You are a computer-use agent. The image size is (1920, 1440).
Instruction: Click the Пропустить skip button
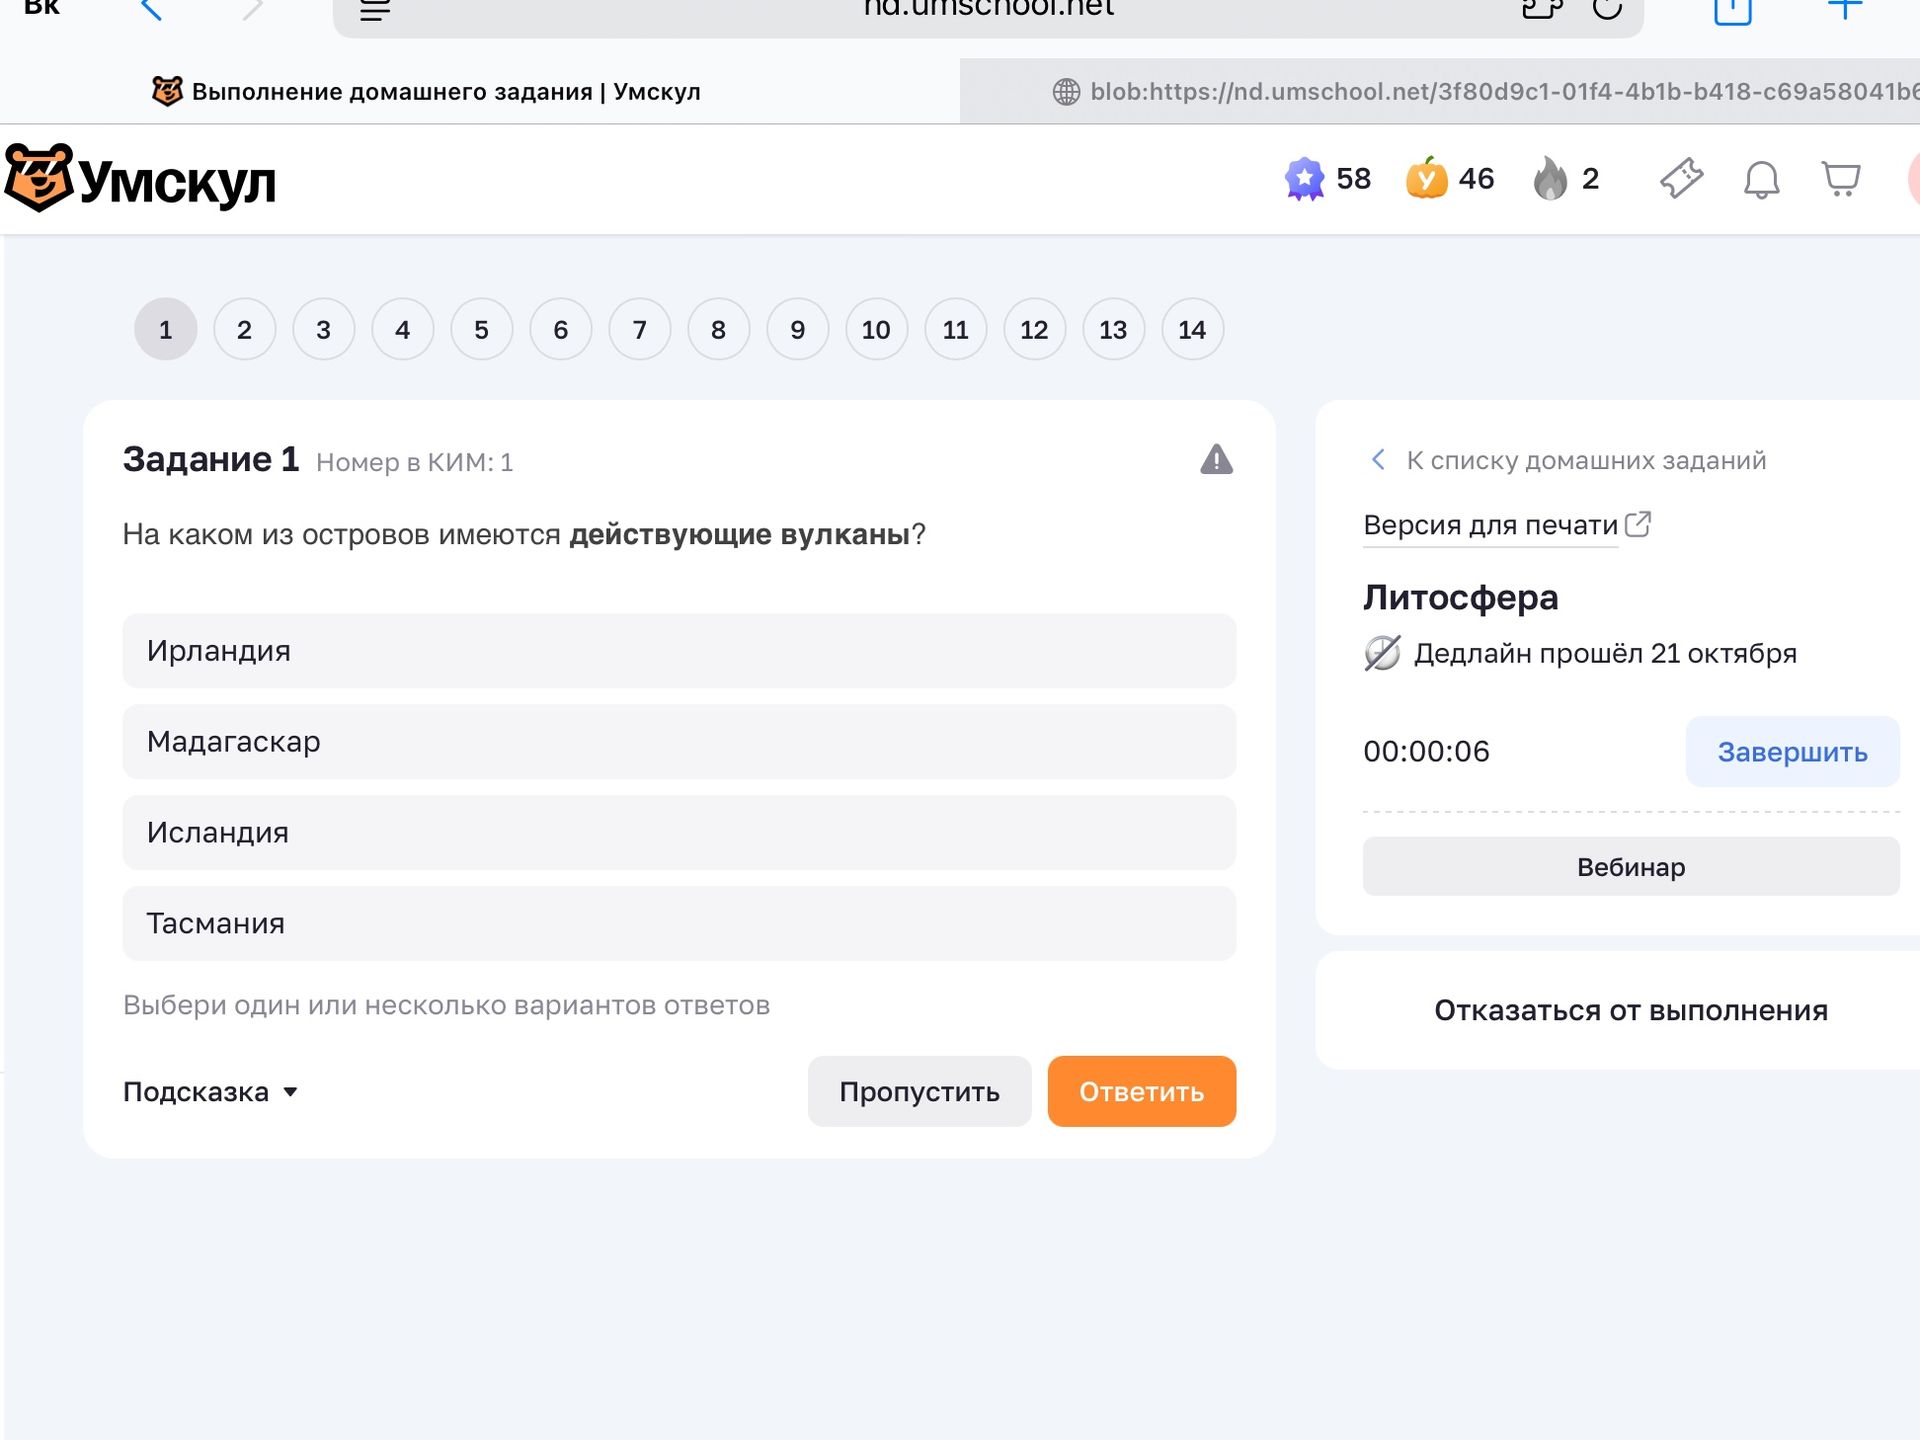click(919, 1092)
